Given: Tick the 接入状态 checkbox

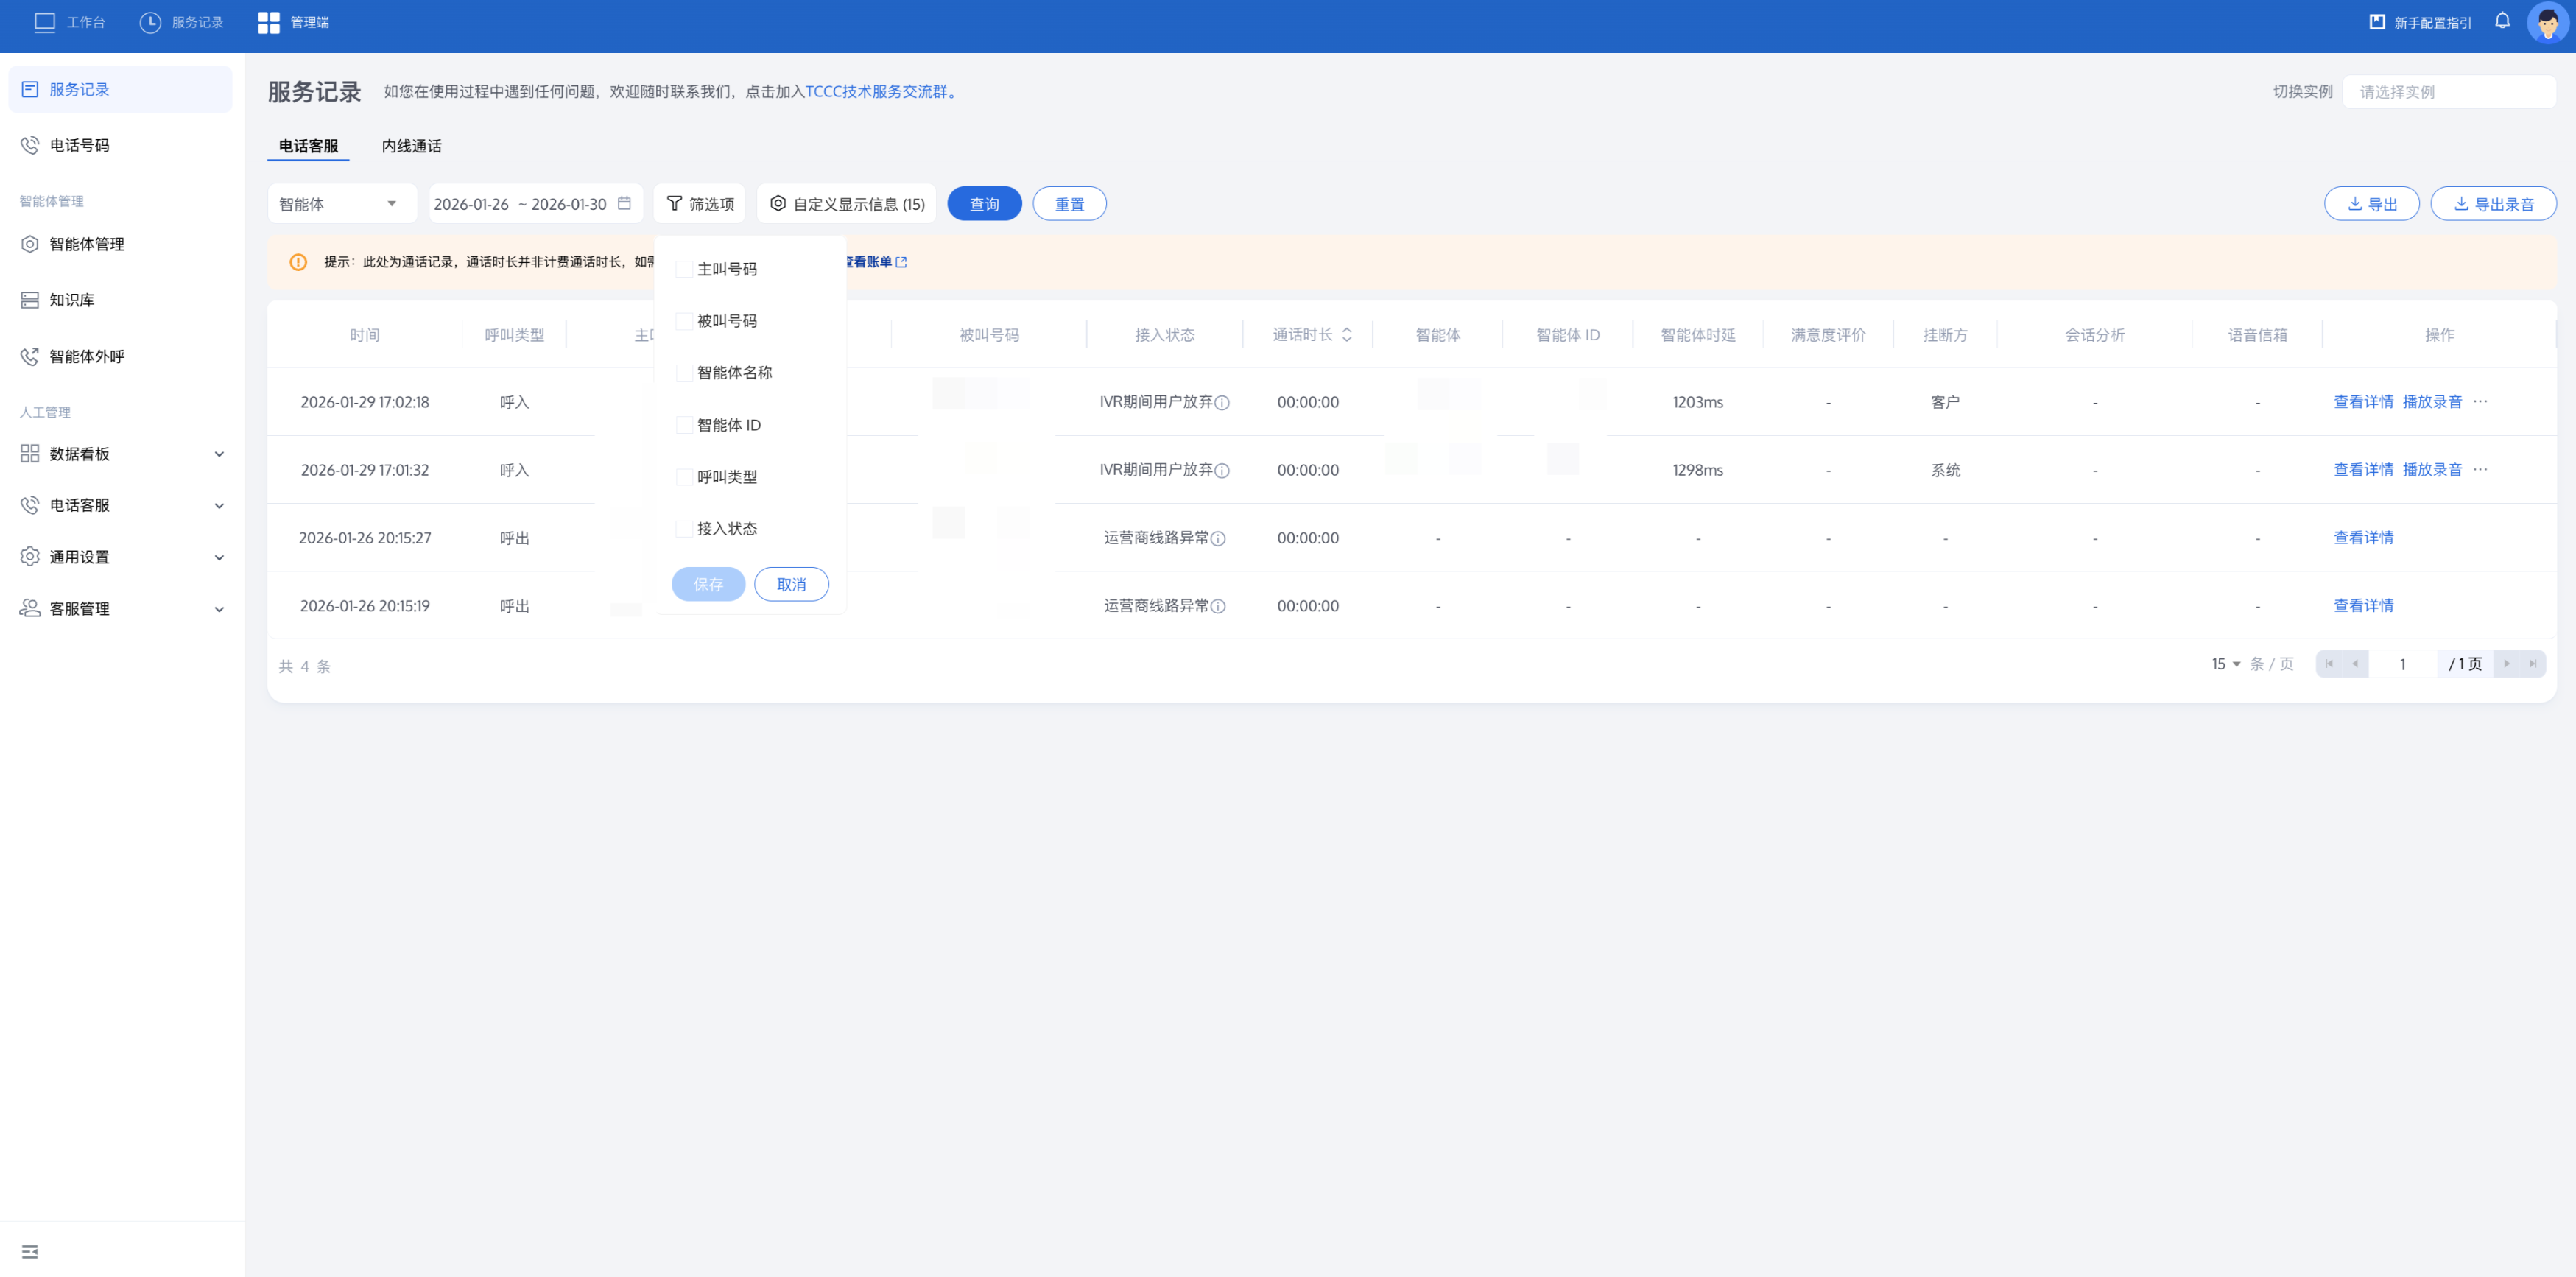Looking at the screenshot, I should click(x=684, y=528).
